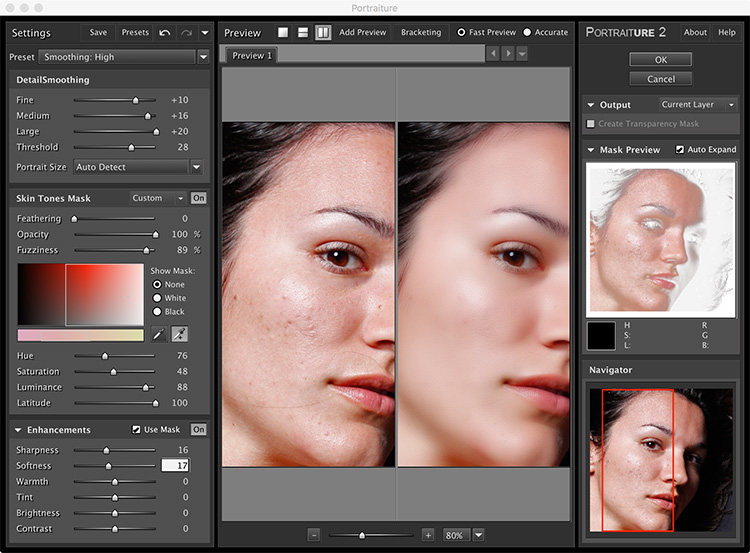The width and height of the screenshot is (750, 553).
Task: Click the Warmth slider handle
Action: point(115,482)
